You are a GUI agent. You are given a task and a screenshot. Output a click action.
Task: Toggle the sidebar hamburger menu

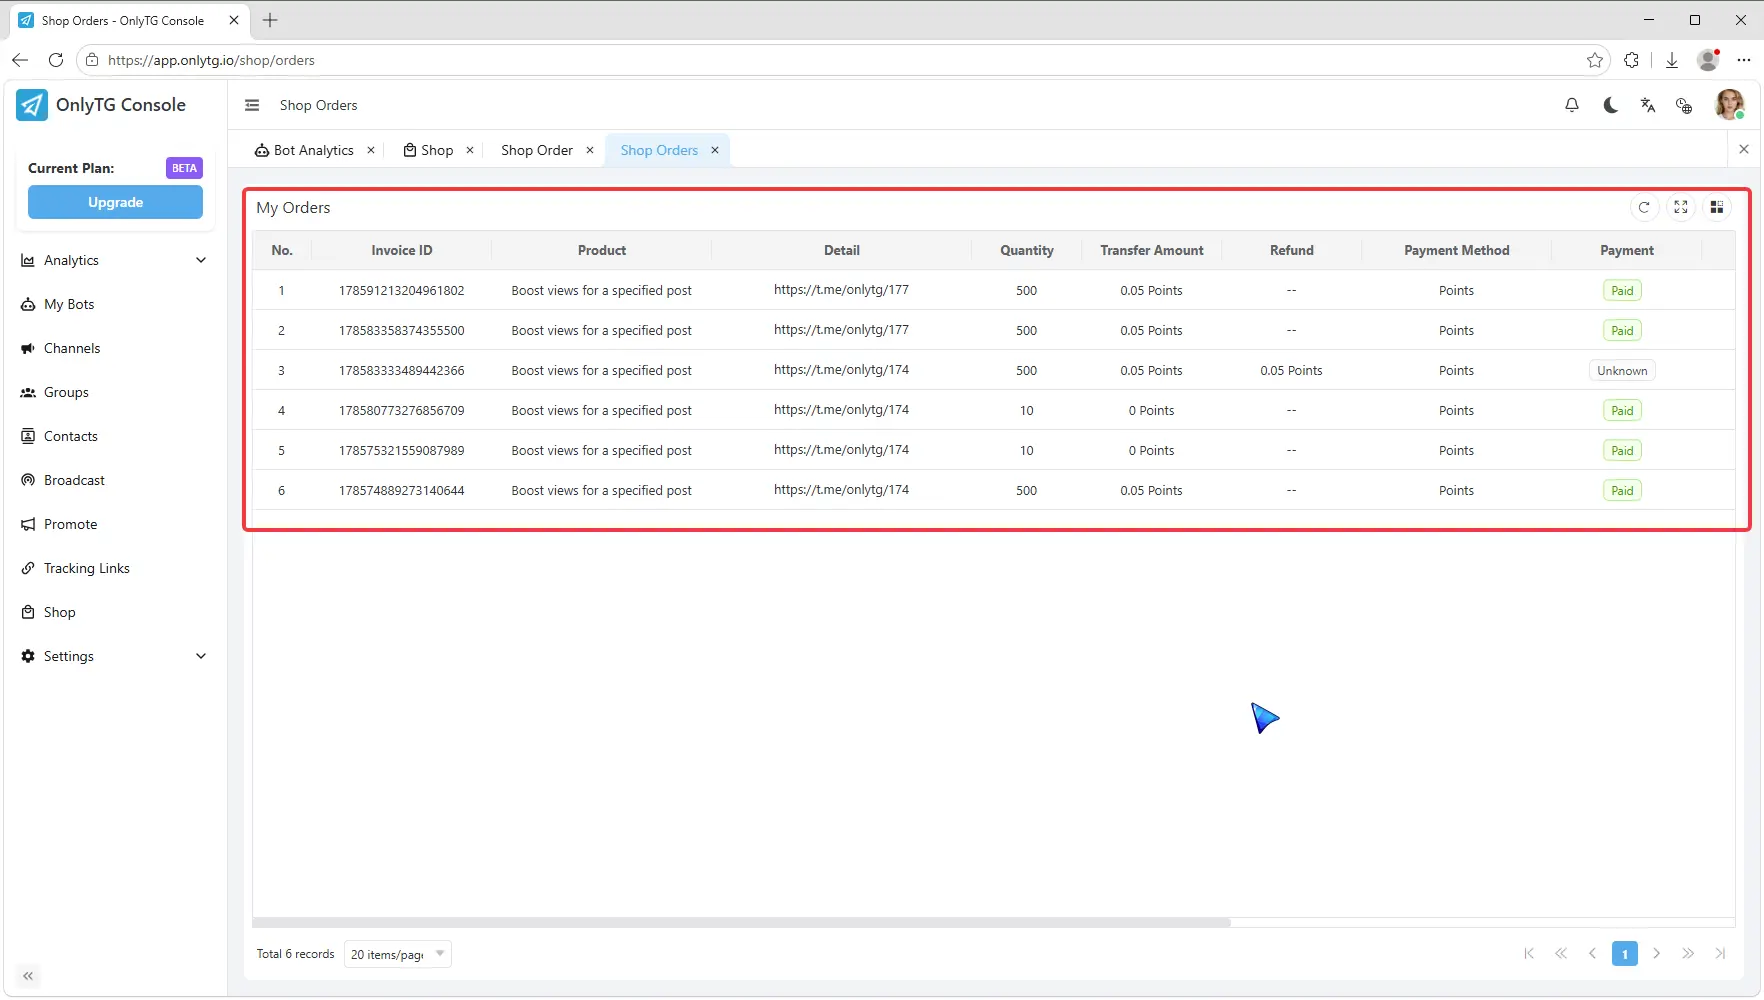[x=252, y=105]
